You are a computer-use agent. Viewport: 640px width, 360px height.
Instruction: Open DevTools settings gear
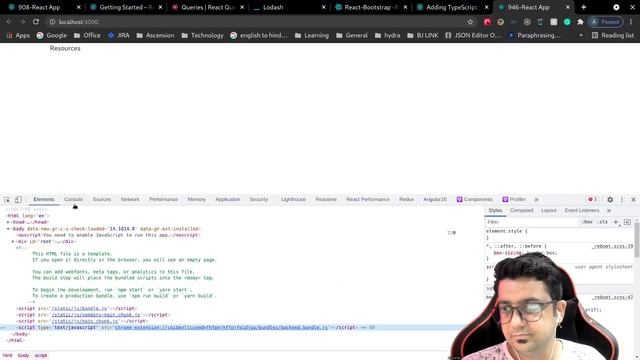point(610,200)
